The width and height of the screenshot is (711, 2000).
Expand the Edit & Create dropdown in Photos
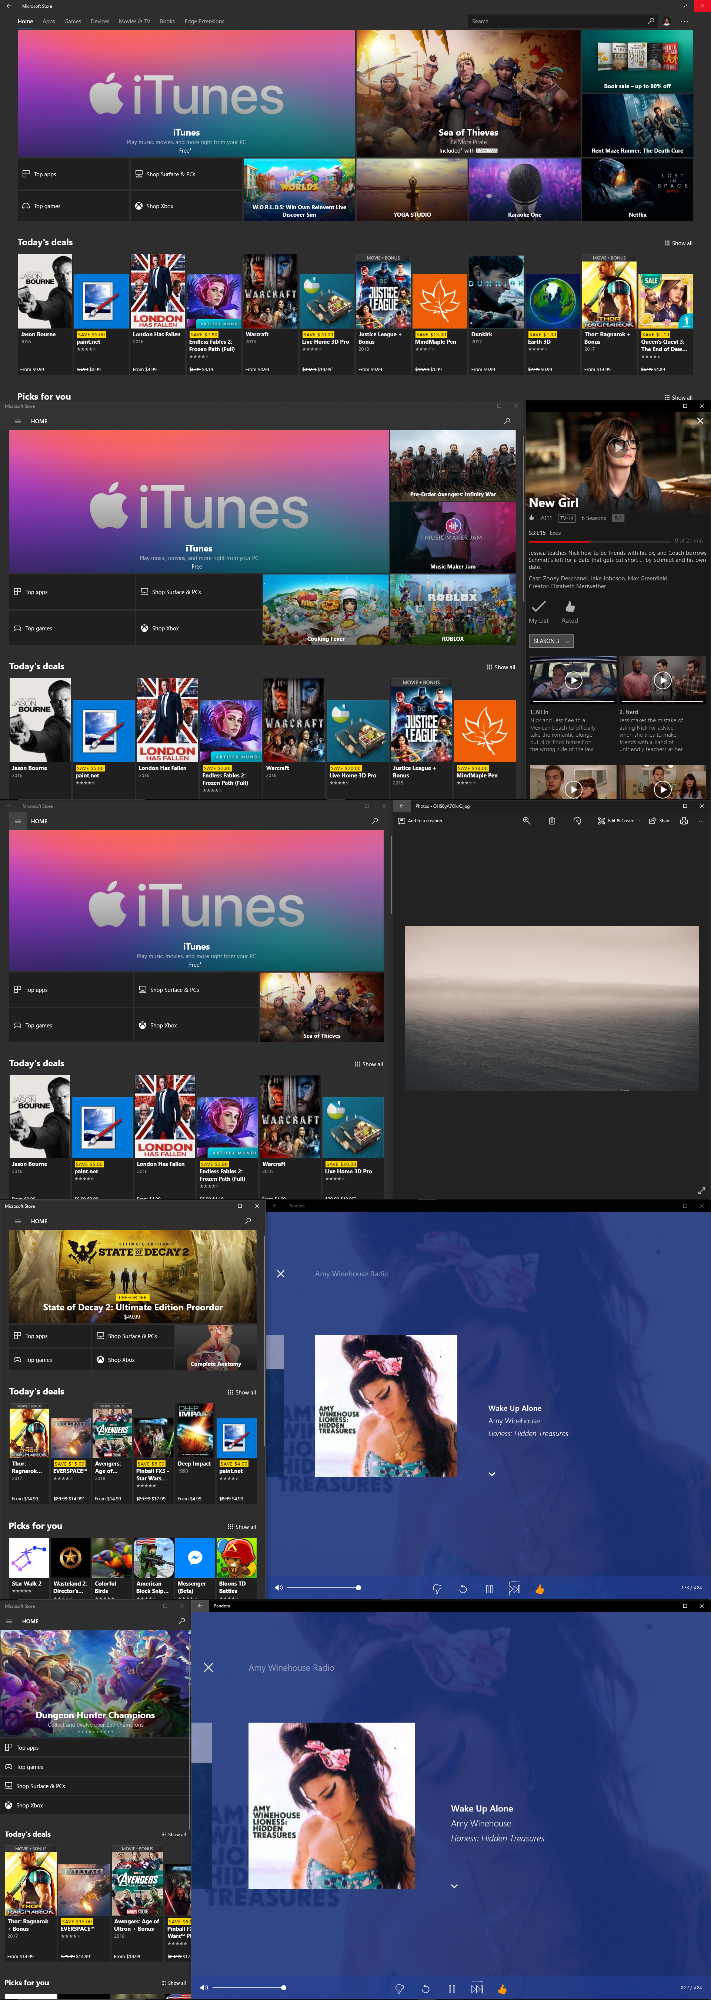617,820
